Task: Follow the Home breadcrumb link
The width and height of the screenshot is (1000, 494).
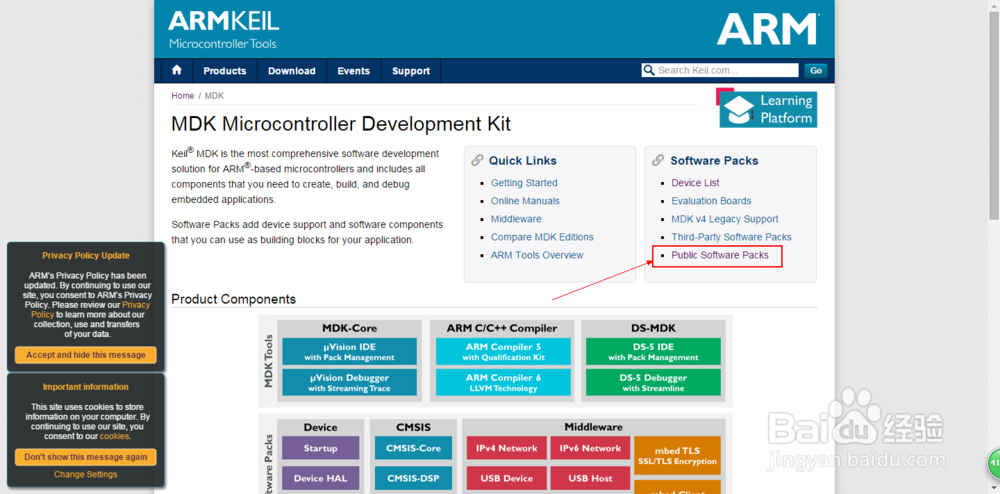Action: pos(182,96)
